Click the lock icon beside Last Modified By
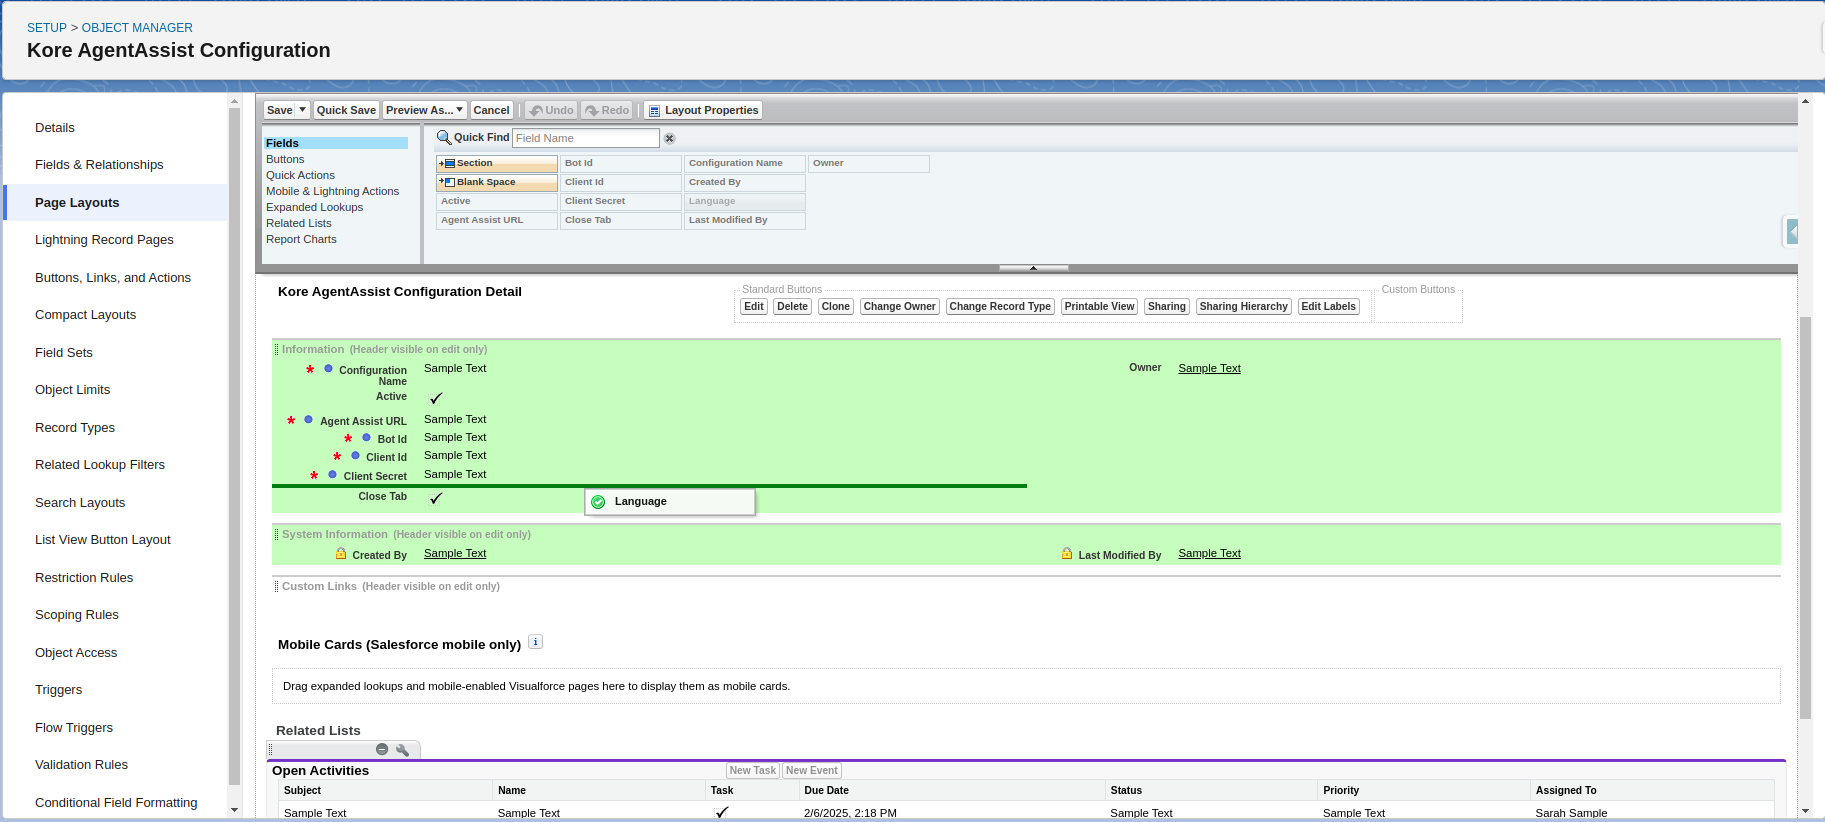This screenshot has height=822, width=1825. 1067,554
